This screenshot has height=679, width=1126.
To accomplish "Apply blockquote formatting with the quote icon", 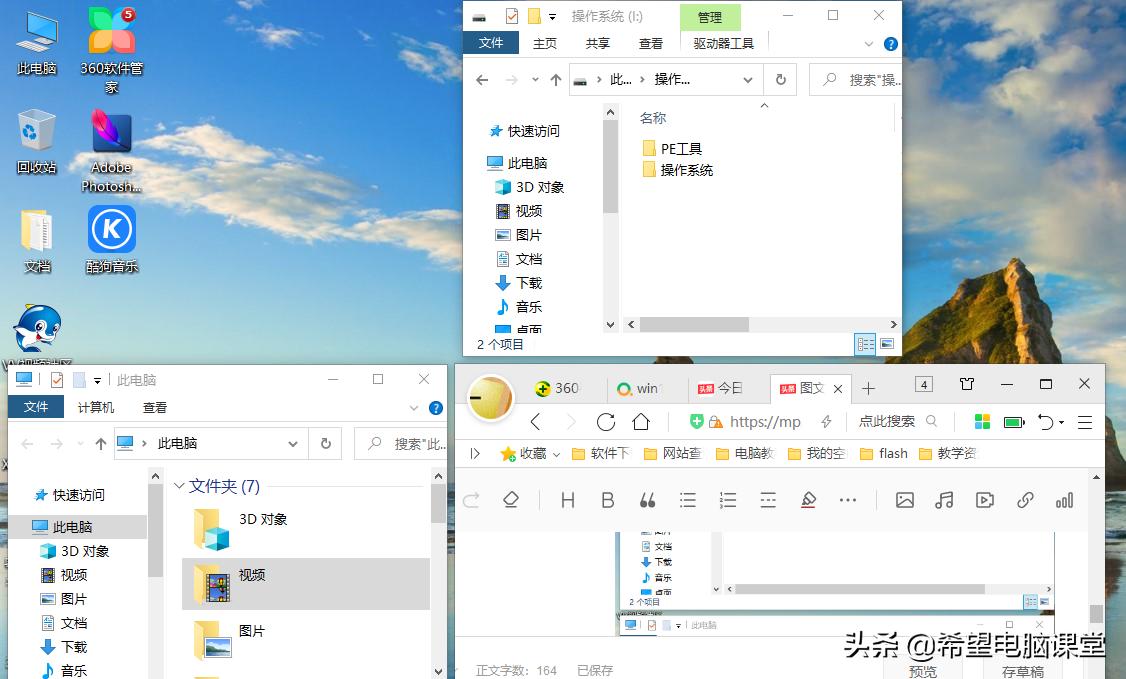I will [x=647, y=500].
